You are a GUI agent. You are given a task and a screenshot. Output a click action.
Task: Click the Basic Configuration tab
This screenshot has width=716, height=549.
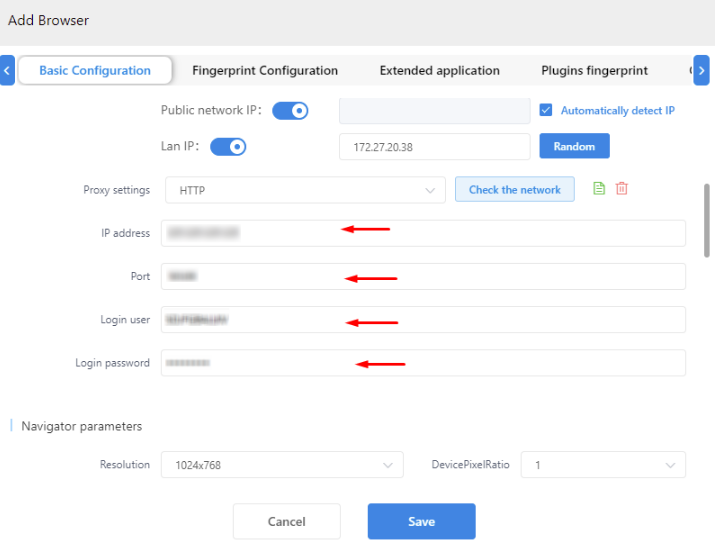95,70
